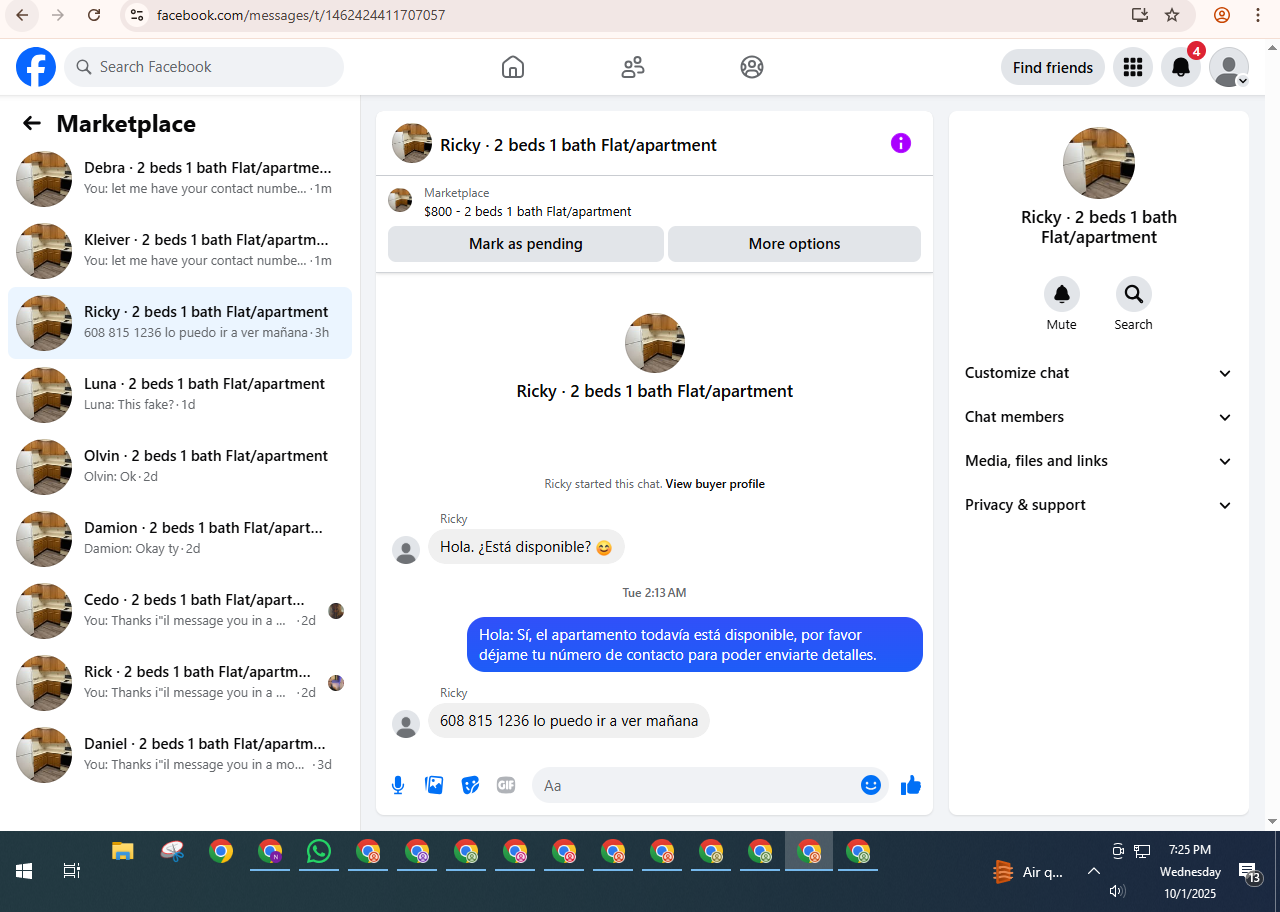Open the Windows notification center
This screenshot has height=912, width=1280.
(1250, 872)
